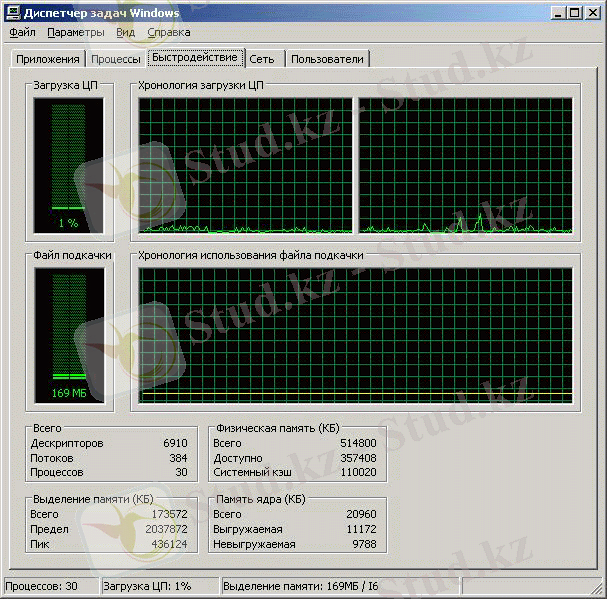Click the Системный кэш value 110020
Screen dimensions: 607x599
358,472
